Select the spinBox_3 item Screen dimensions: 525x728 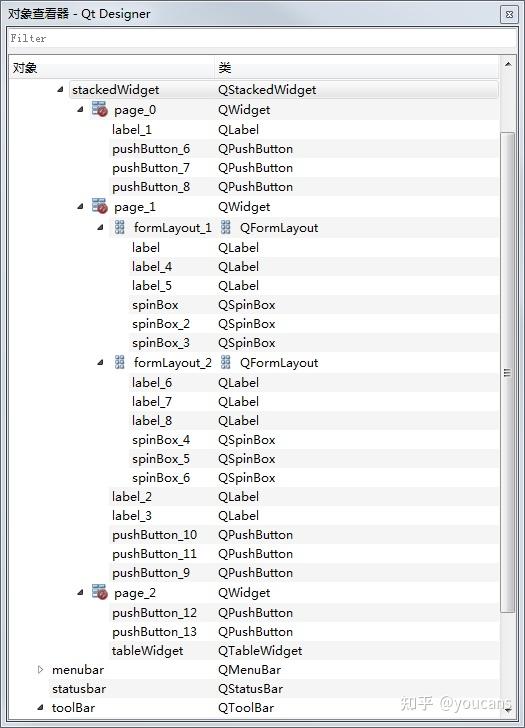(x=161, y=343)
